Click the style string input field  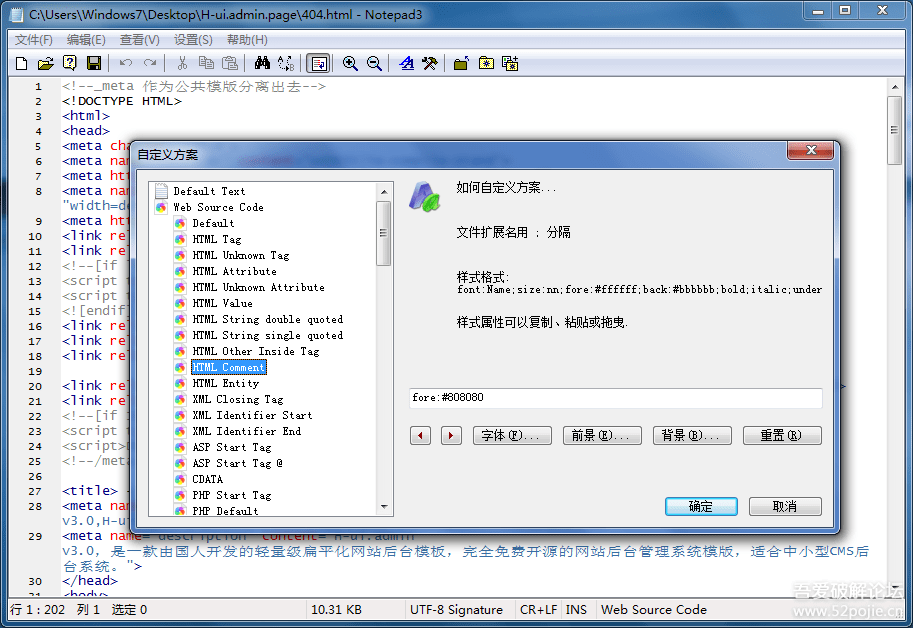615,398
